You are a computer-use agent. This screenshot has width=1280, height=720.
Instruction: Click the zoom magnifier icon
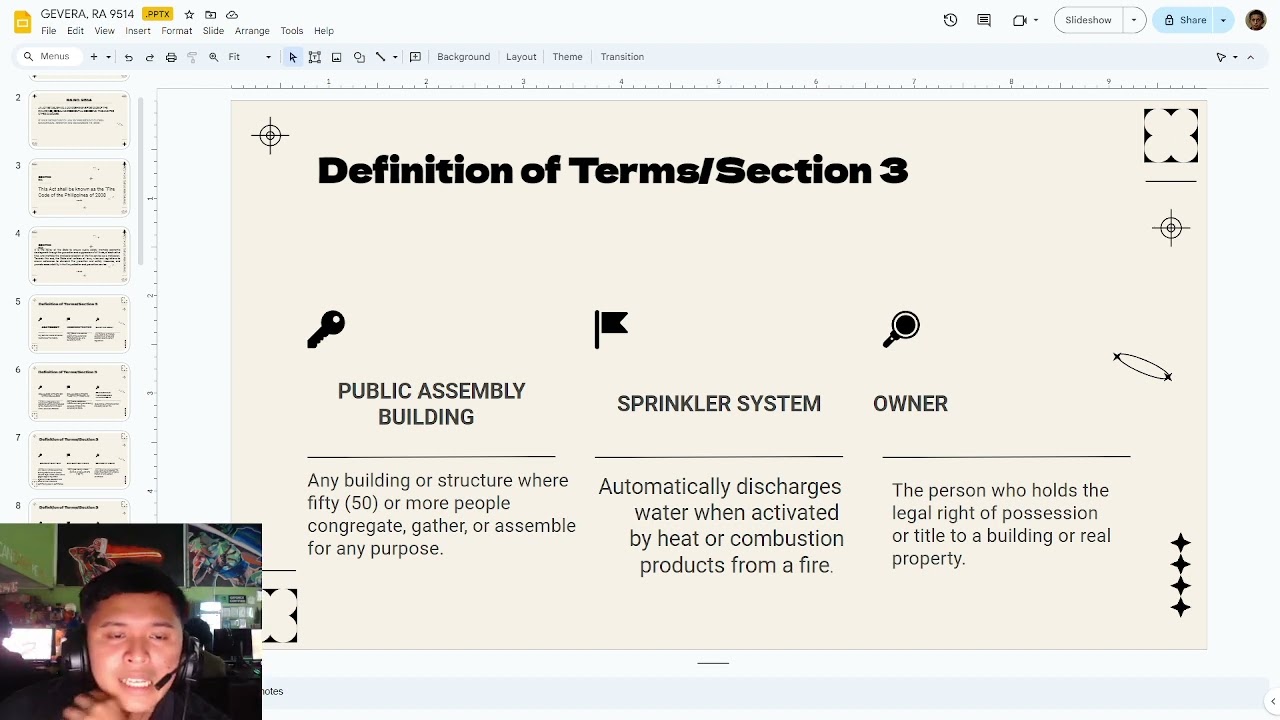coord(213,57)
